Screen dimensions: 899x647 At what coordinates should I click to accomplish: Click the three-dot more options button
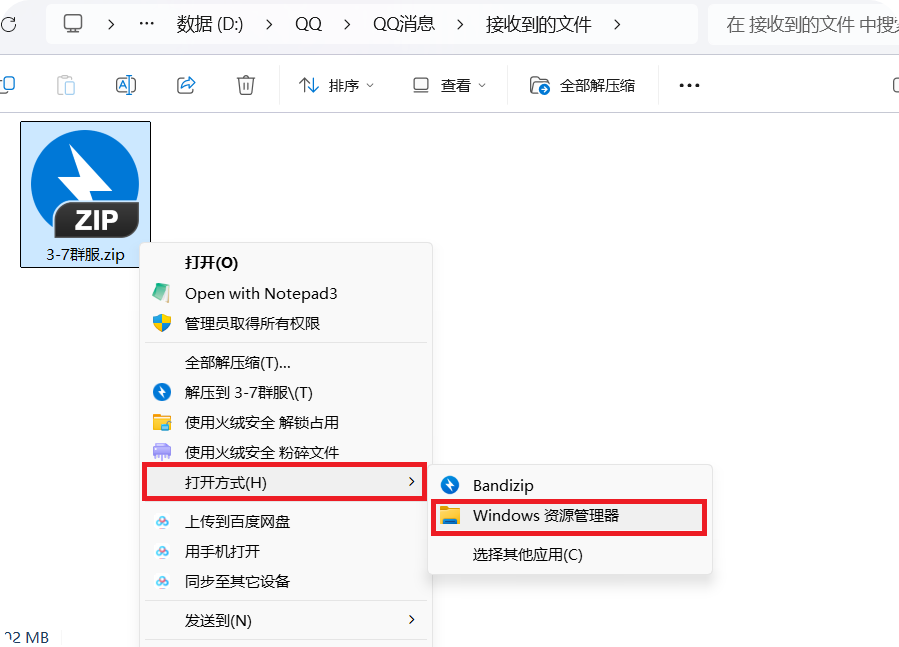point(689,85)
